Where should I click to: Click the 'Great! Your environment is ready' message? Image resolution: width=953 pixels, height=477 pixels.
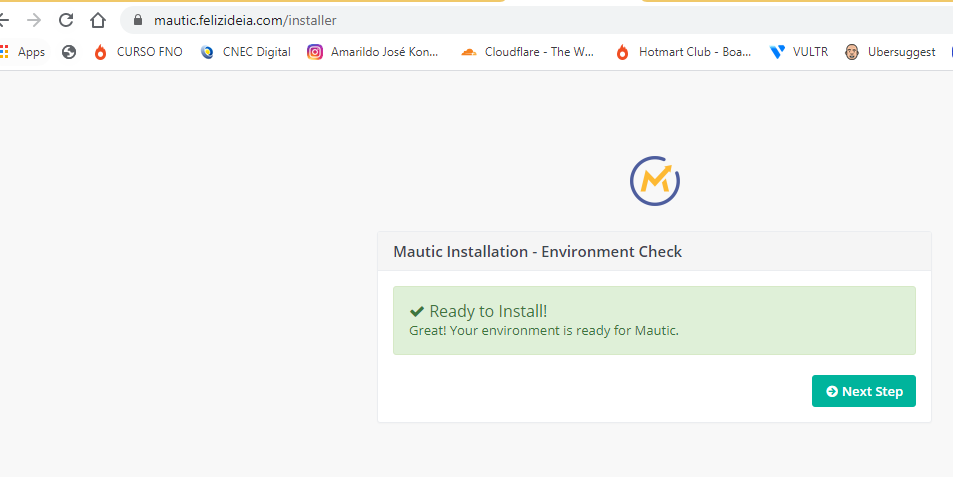pyautogui.click(x=543, y=331)
